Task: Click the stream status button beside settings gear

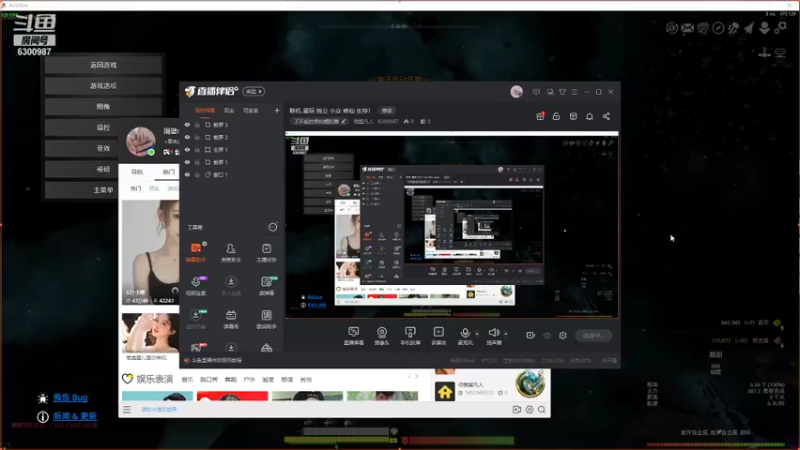Action: pyautogui.click(x=593, y=336)
